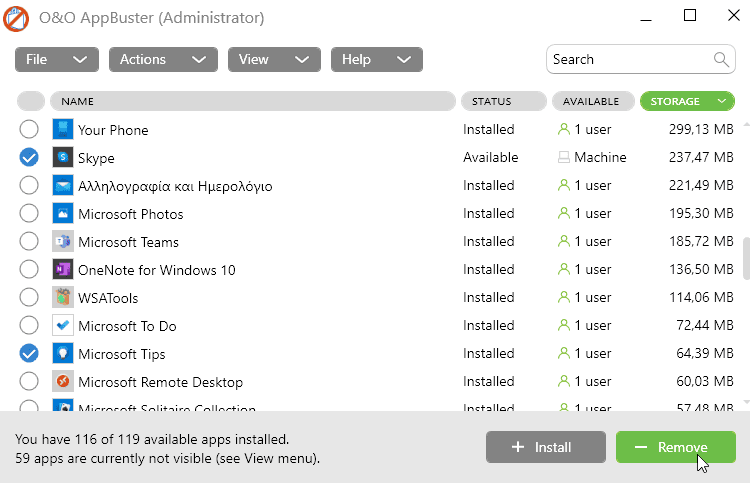
Task: Click the WSATools app icon
Action: pyautogui.click(x=63, y=298)
